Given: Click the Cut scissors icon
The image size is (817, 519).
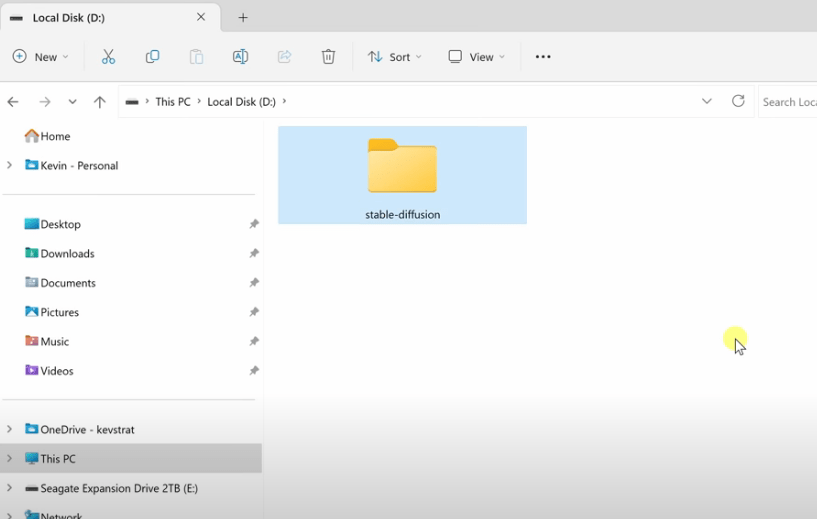Looking at the screenshot, I should point(108,57).
